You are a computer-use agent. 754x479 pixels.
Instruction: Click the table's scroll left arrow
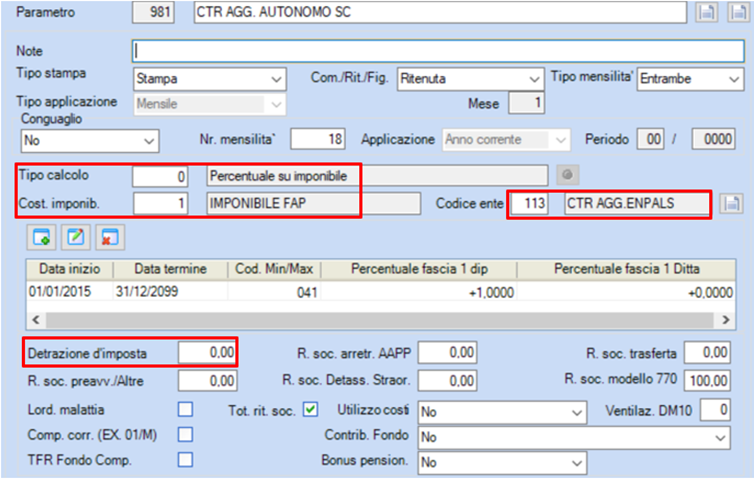click(36, 320)
